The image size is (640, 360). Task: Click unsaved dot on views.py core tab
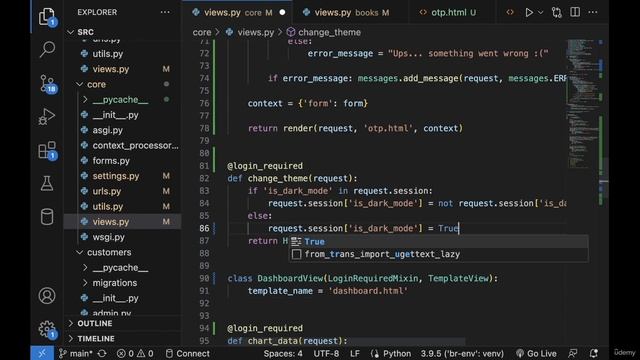point(282,13)
